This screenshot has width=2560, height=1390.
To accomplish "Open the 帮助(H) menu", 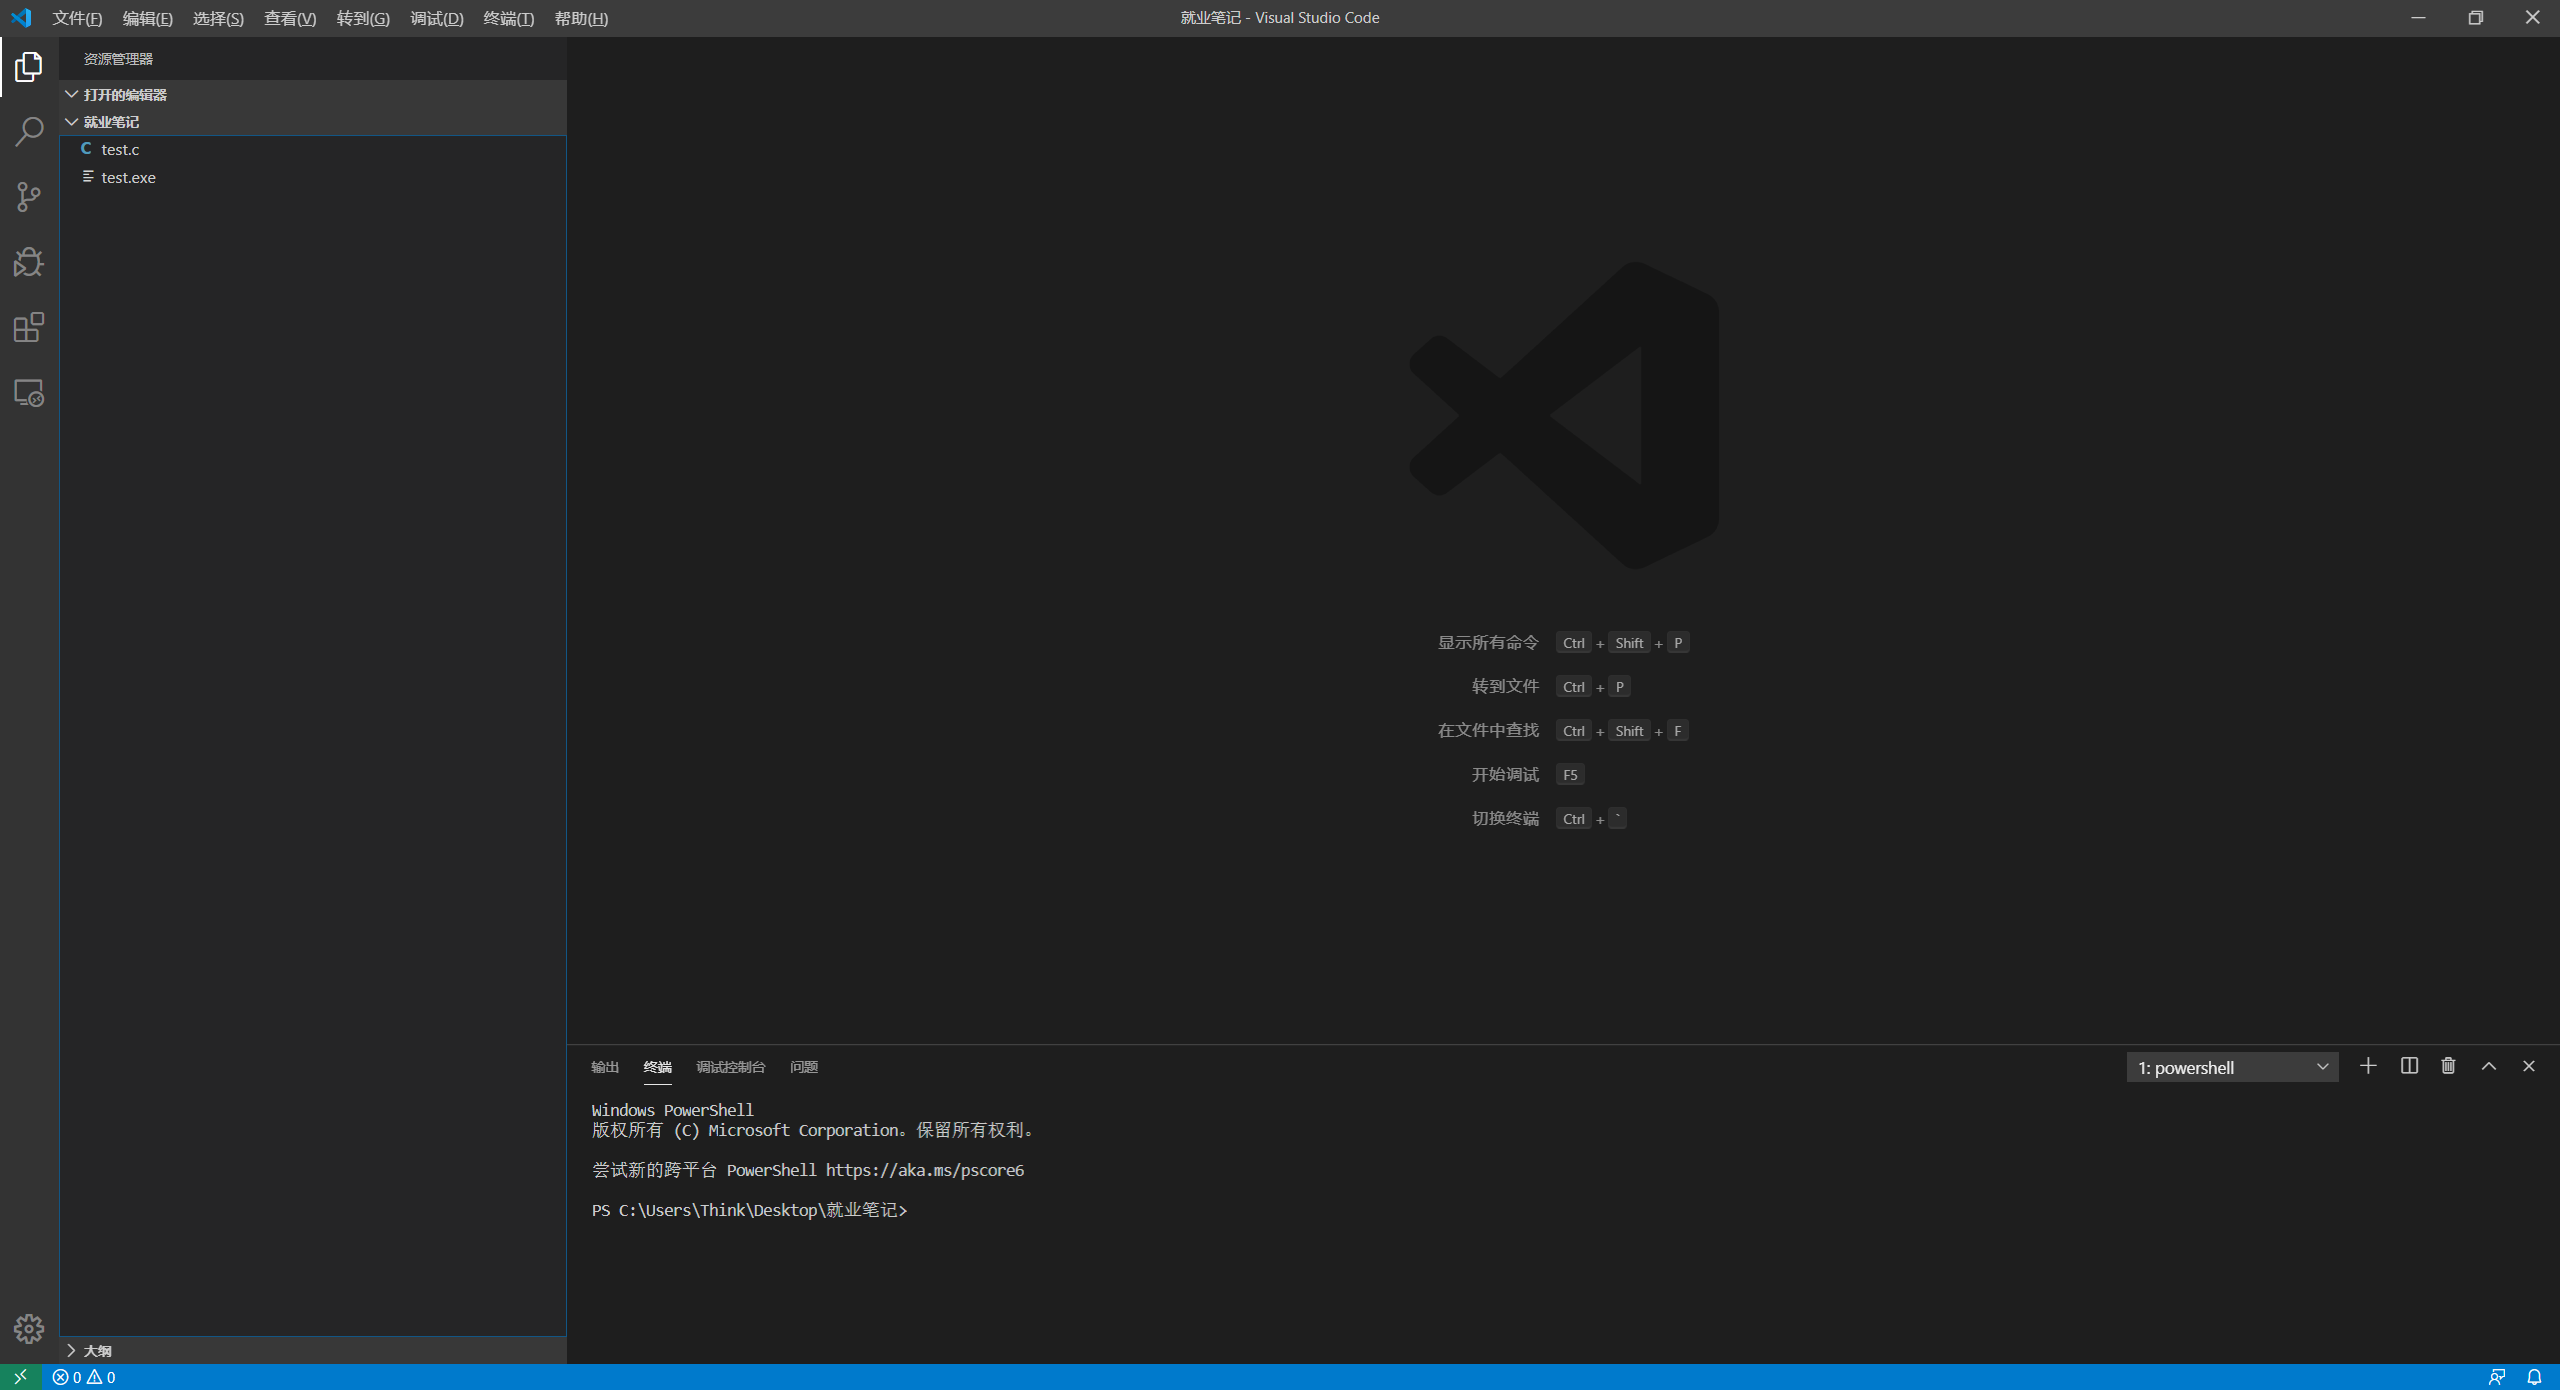I will point(581,18).
